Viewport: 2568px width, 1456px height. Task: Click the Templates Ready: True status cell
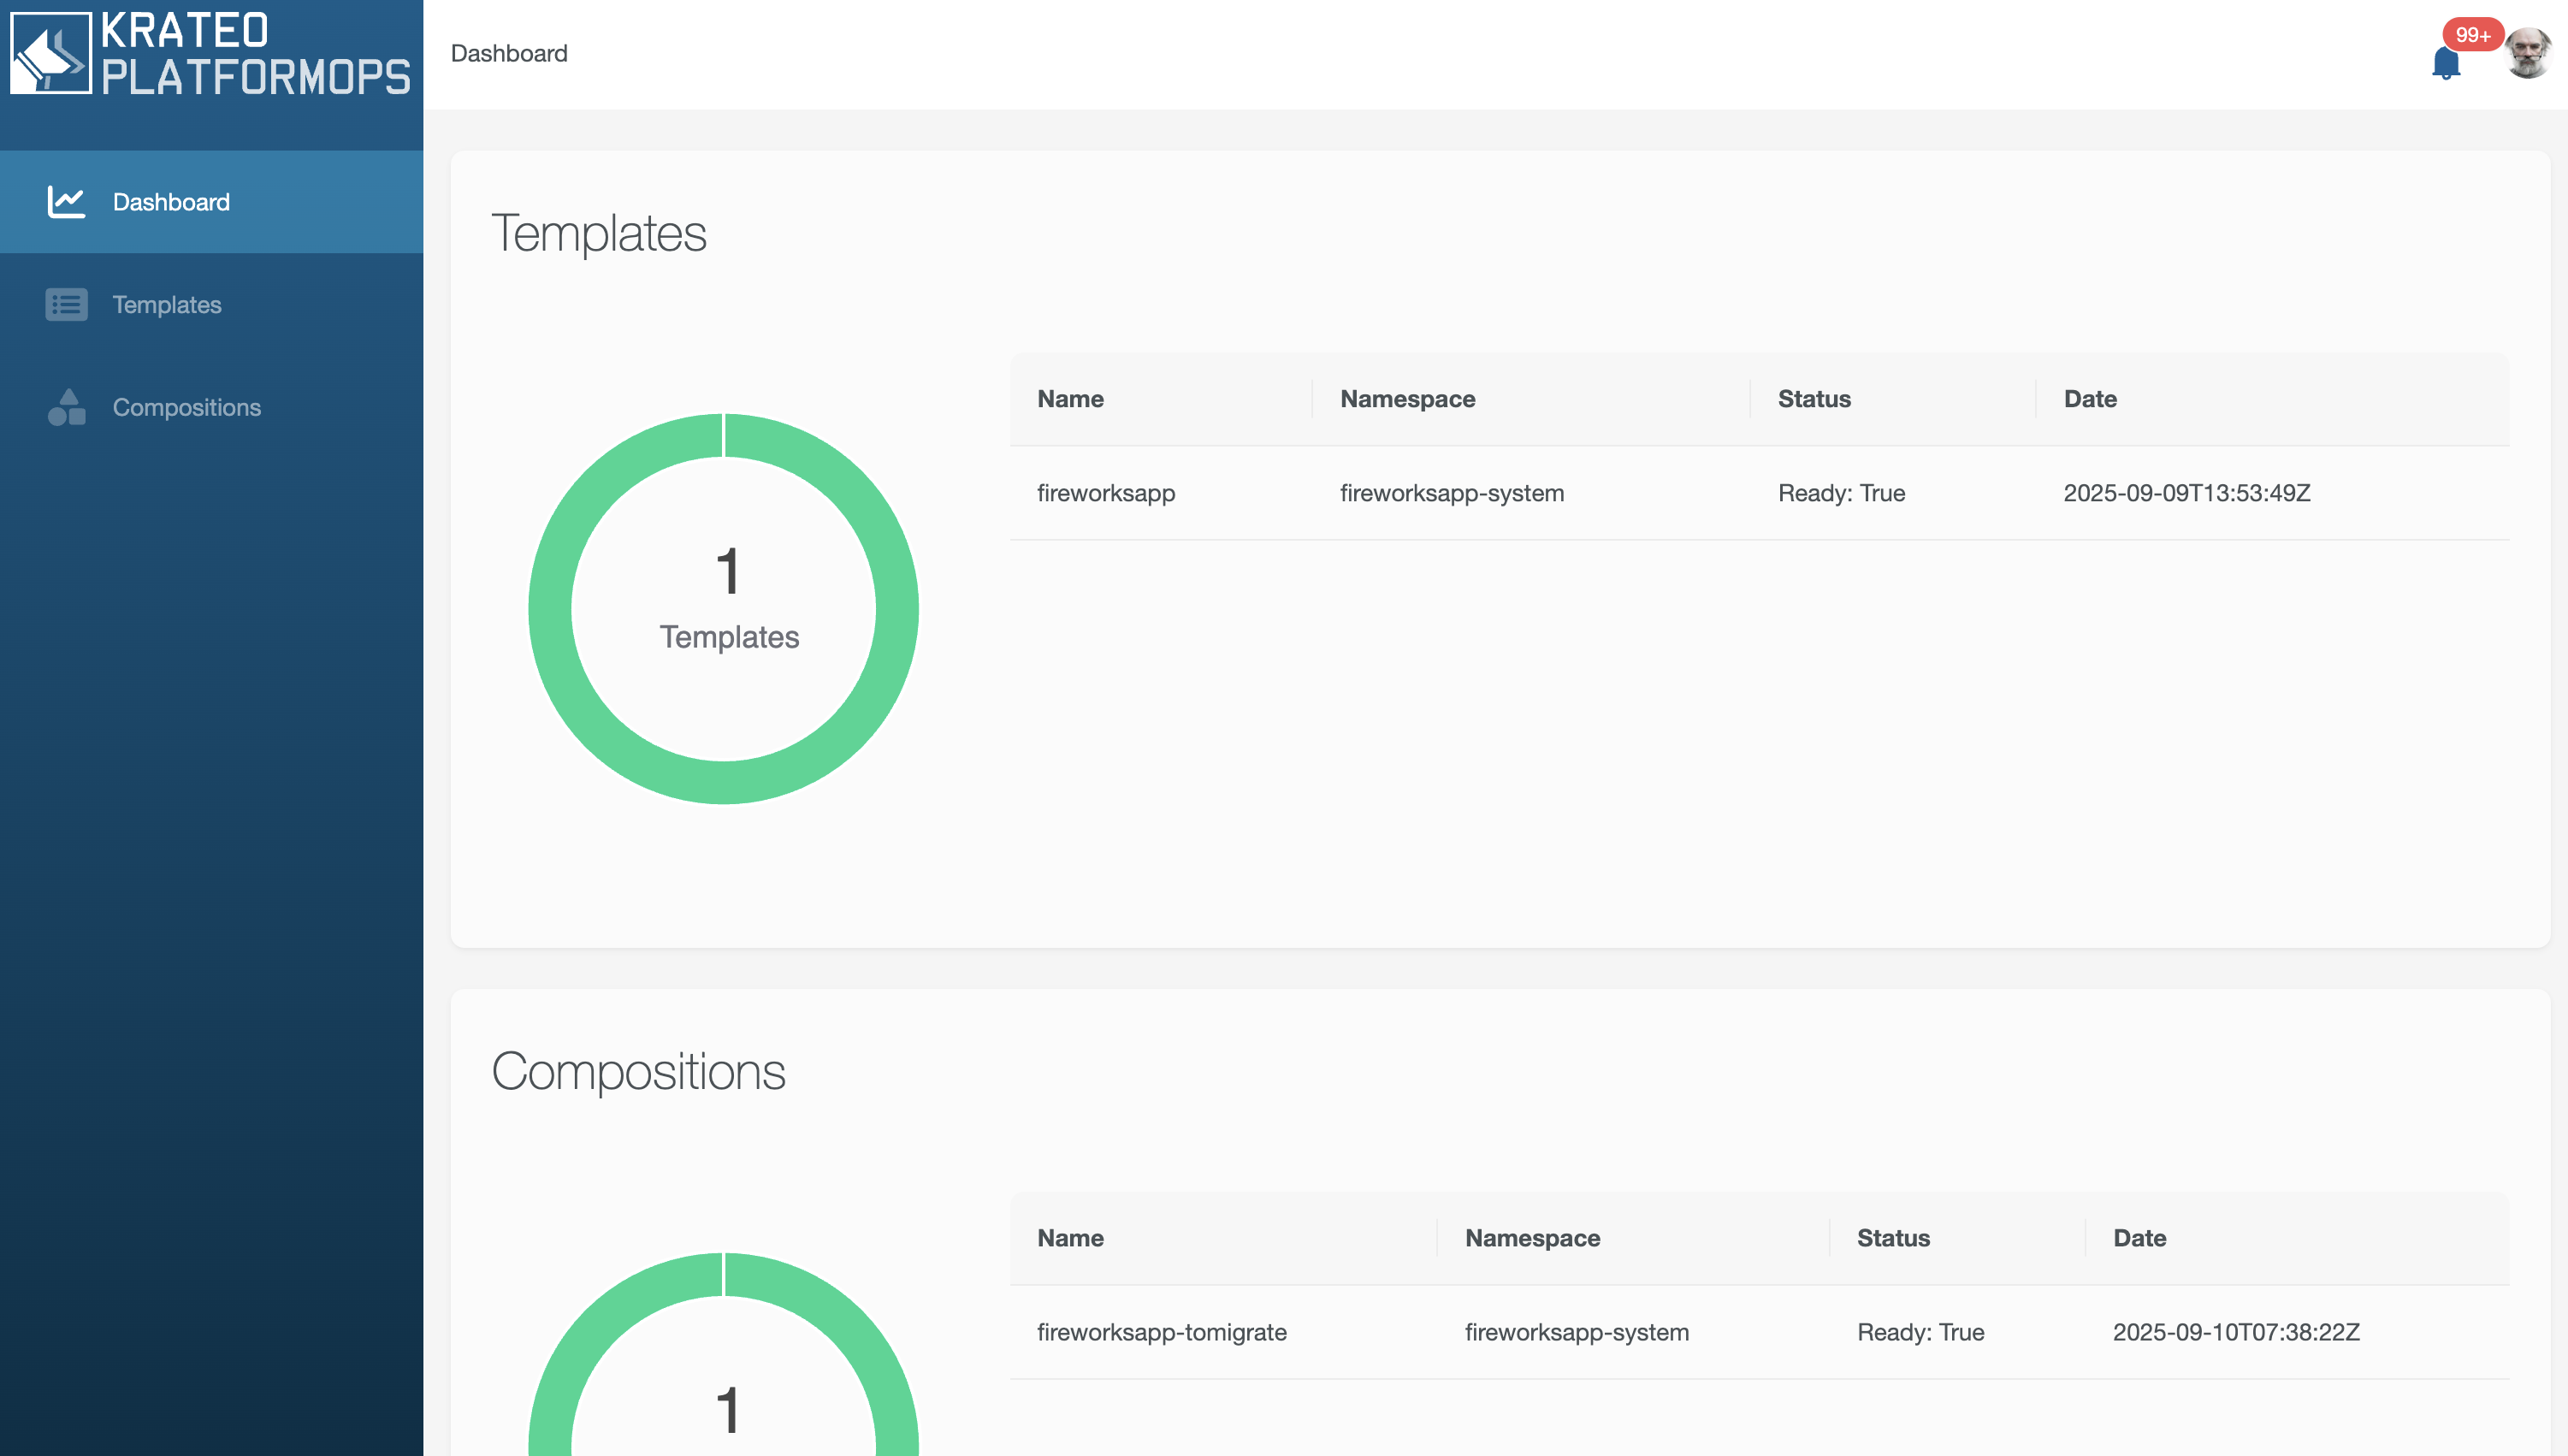click(1841, 493)
